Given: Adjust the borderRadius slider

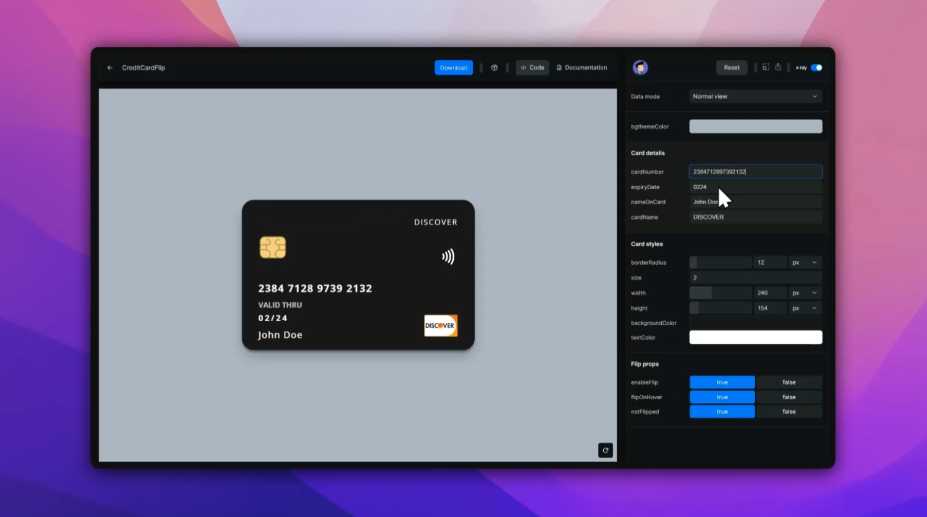Looking at the screenshot, I should pos(720,263).
